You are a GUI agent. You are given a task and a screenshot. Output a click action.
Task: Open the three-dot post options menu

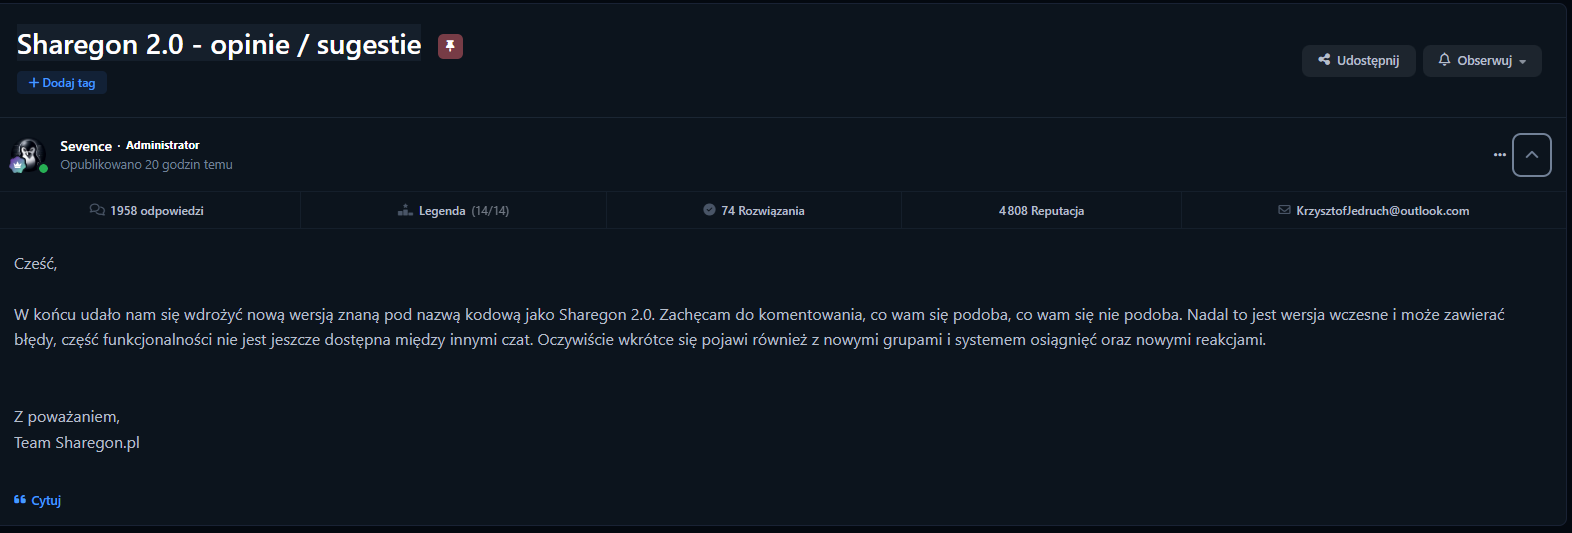[1499, 155]
